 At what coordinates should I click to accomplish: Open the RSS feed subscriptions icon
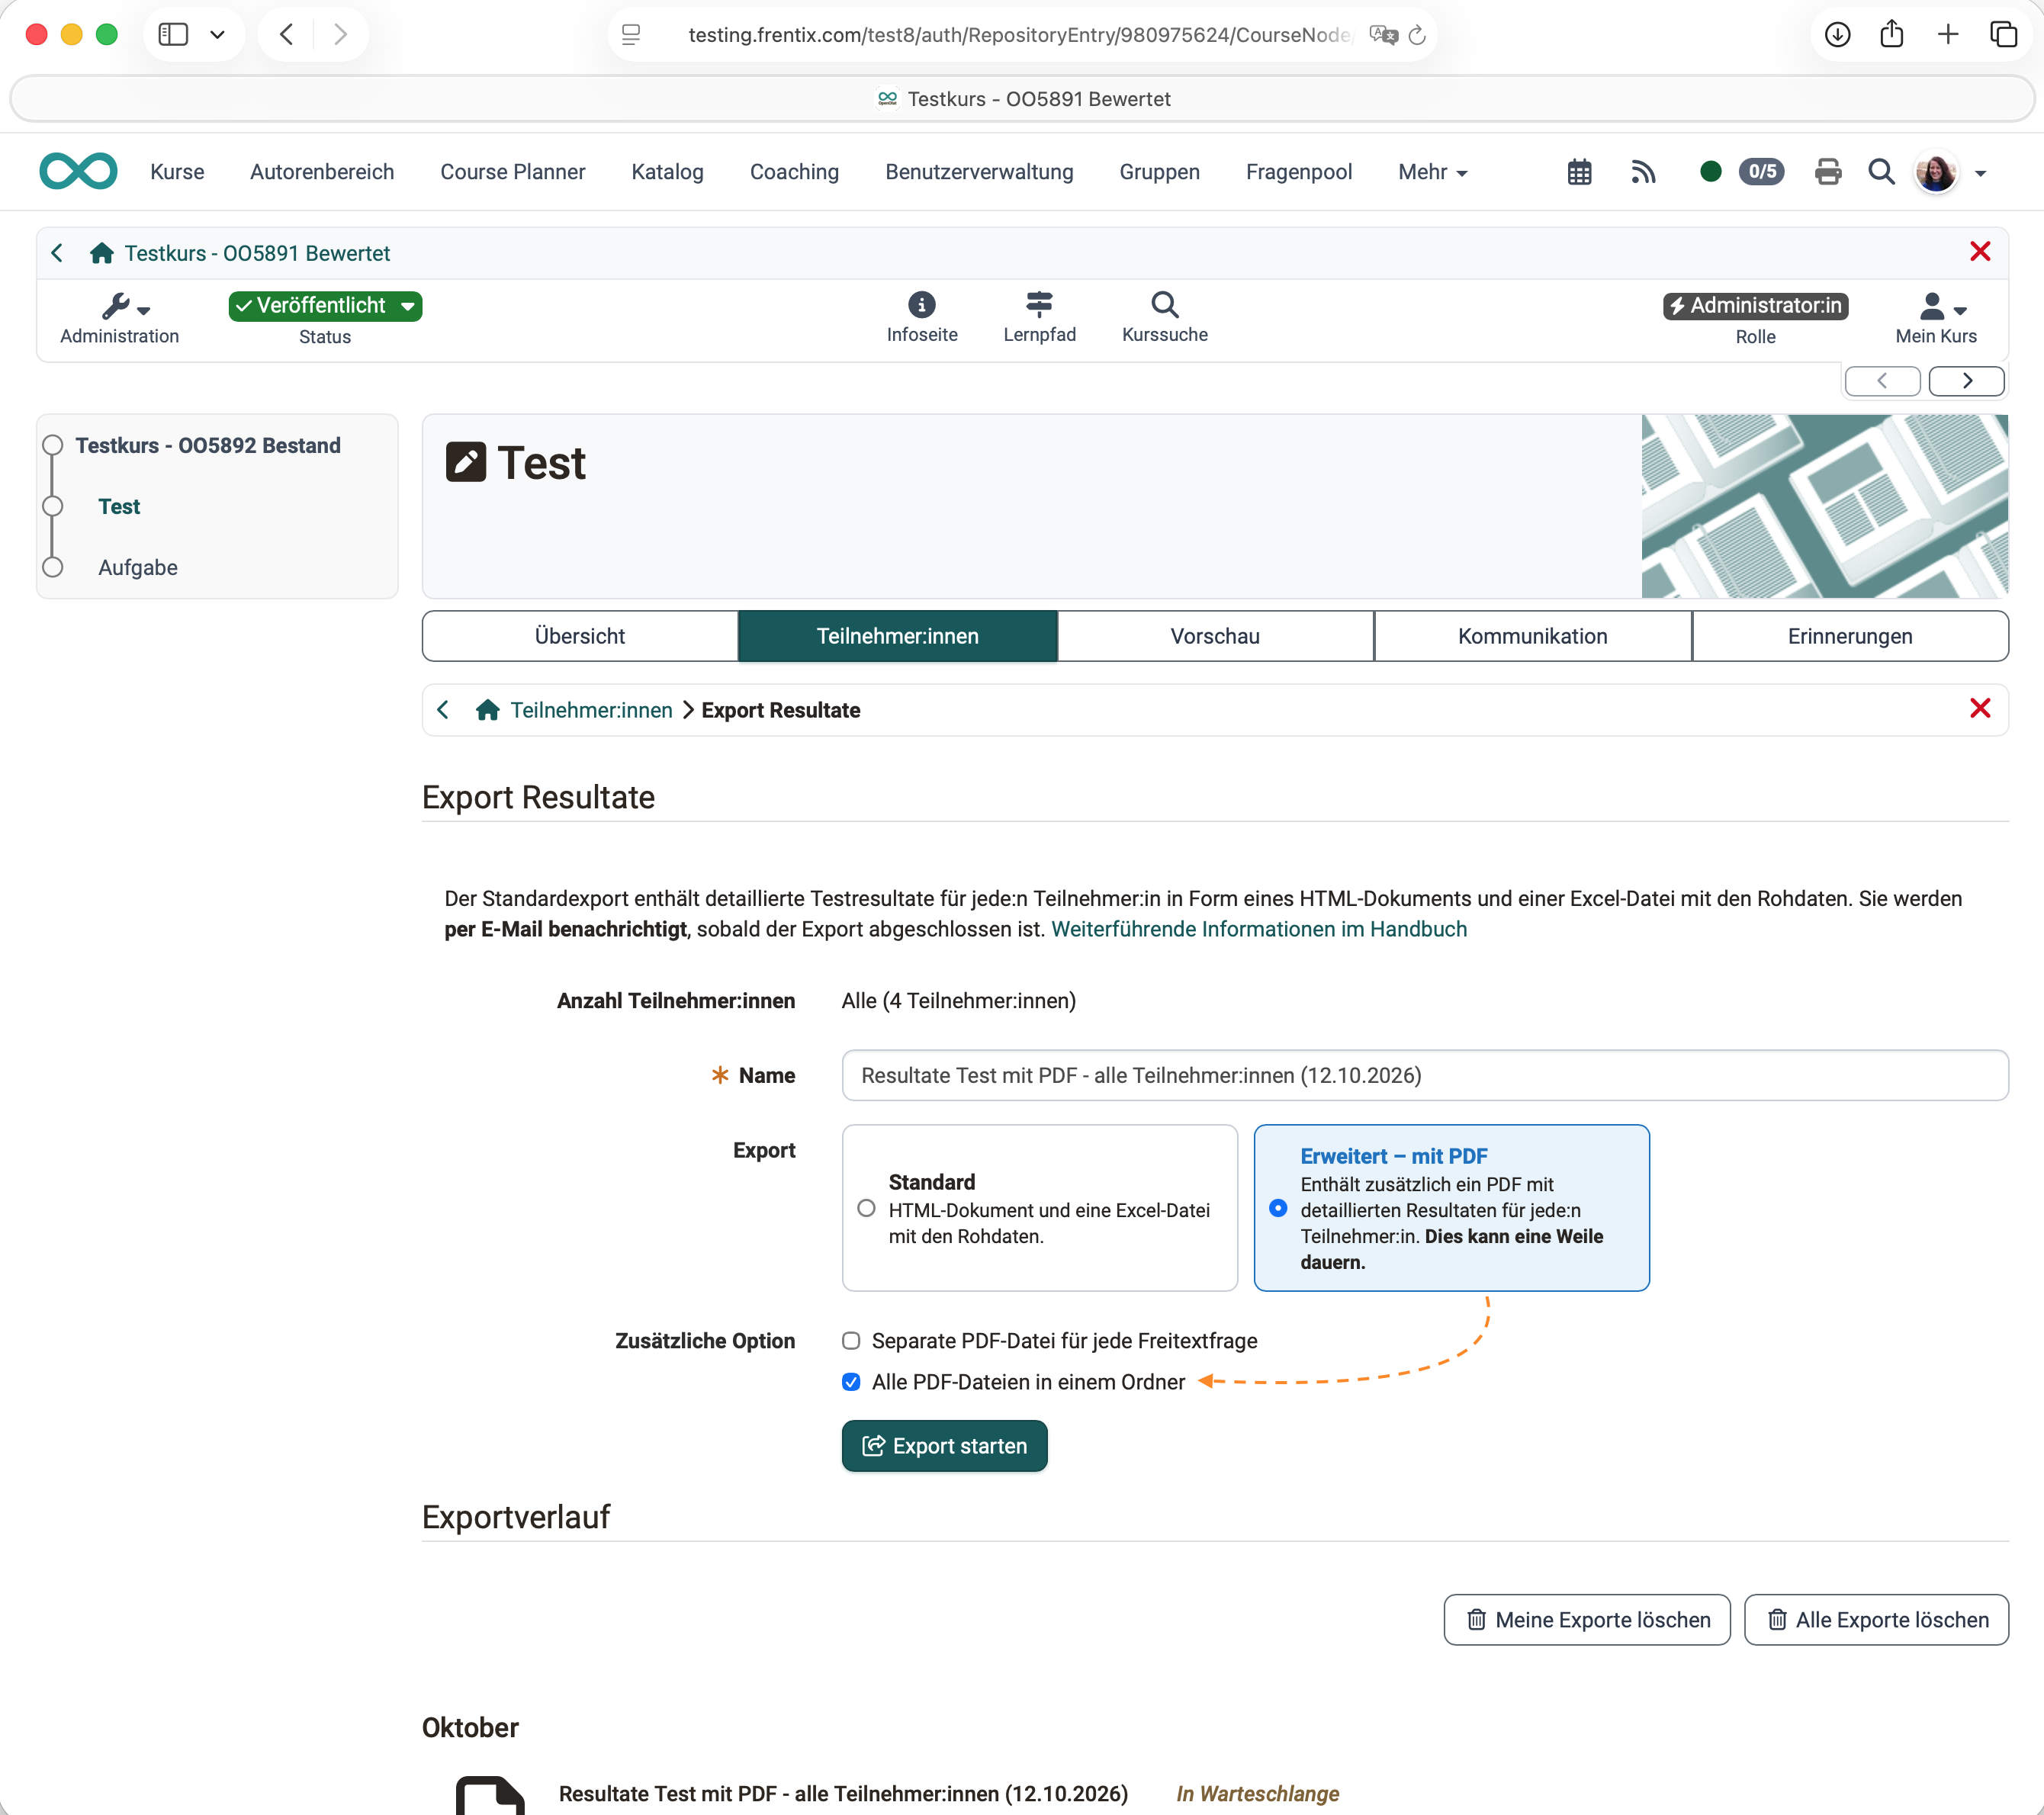point(1643,172)
